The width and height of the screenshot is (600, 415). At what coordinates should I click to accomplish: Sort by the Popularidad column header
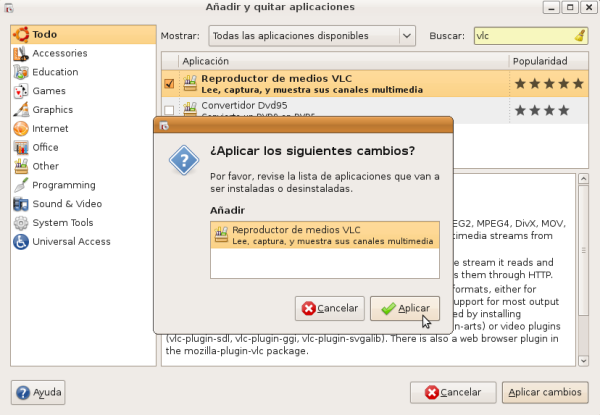point(548,61)
